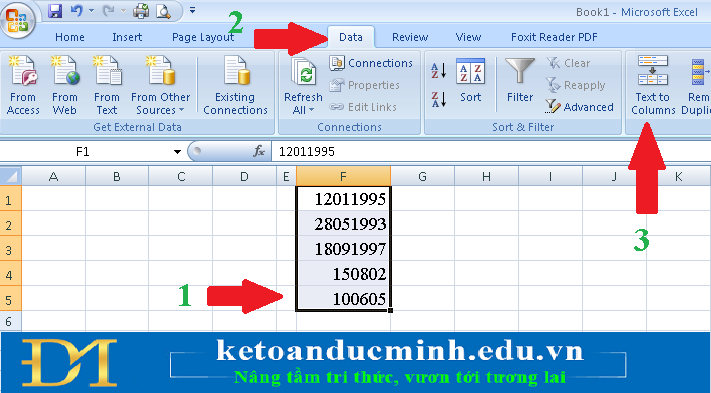The height and width of the screenshot is (393, 711).
Task: Switch to the View tab
Action: point(468,37)
